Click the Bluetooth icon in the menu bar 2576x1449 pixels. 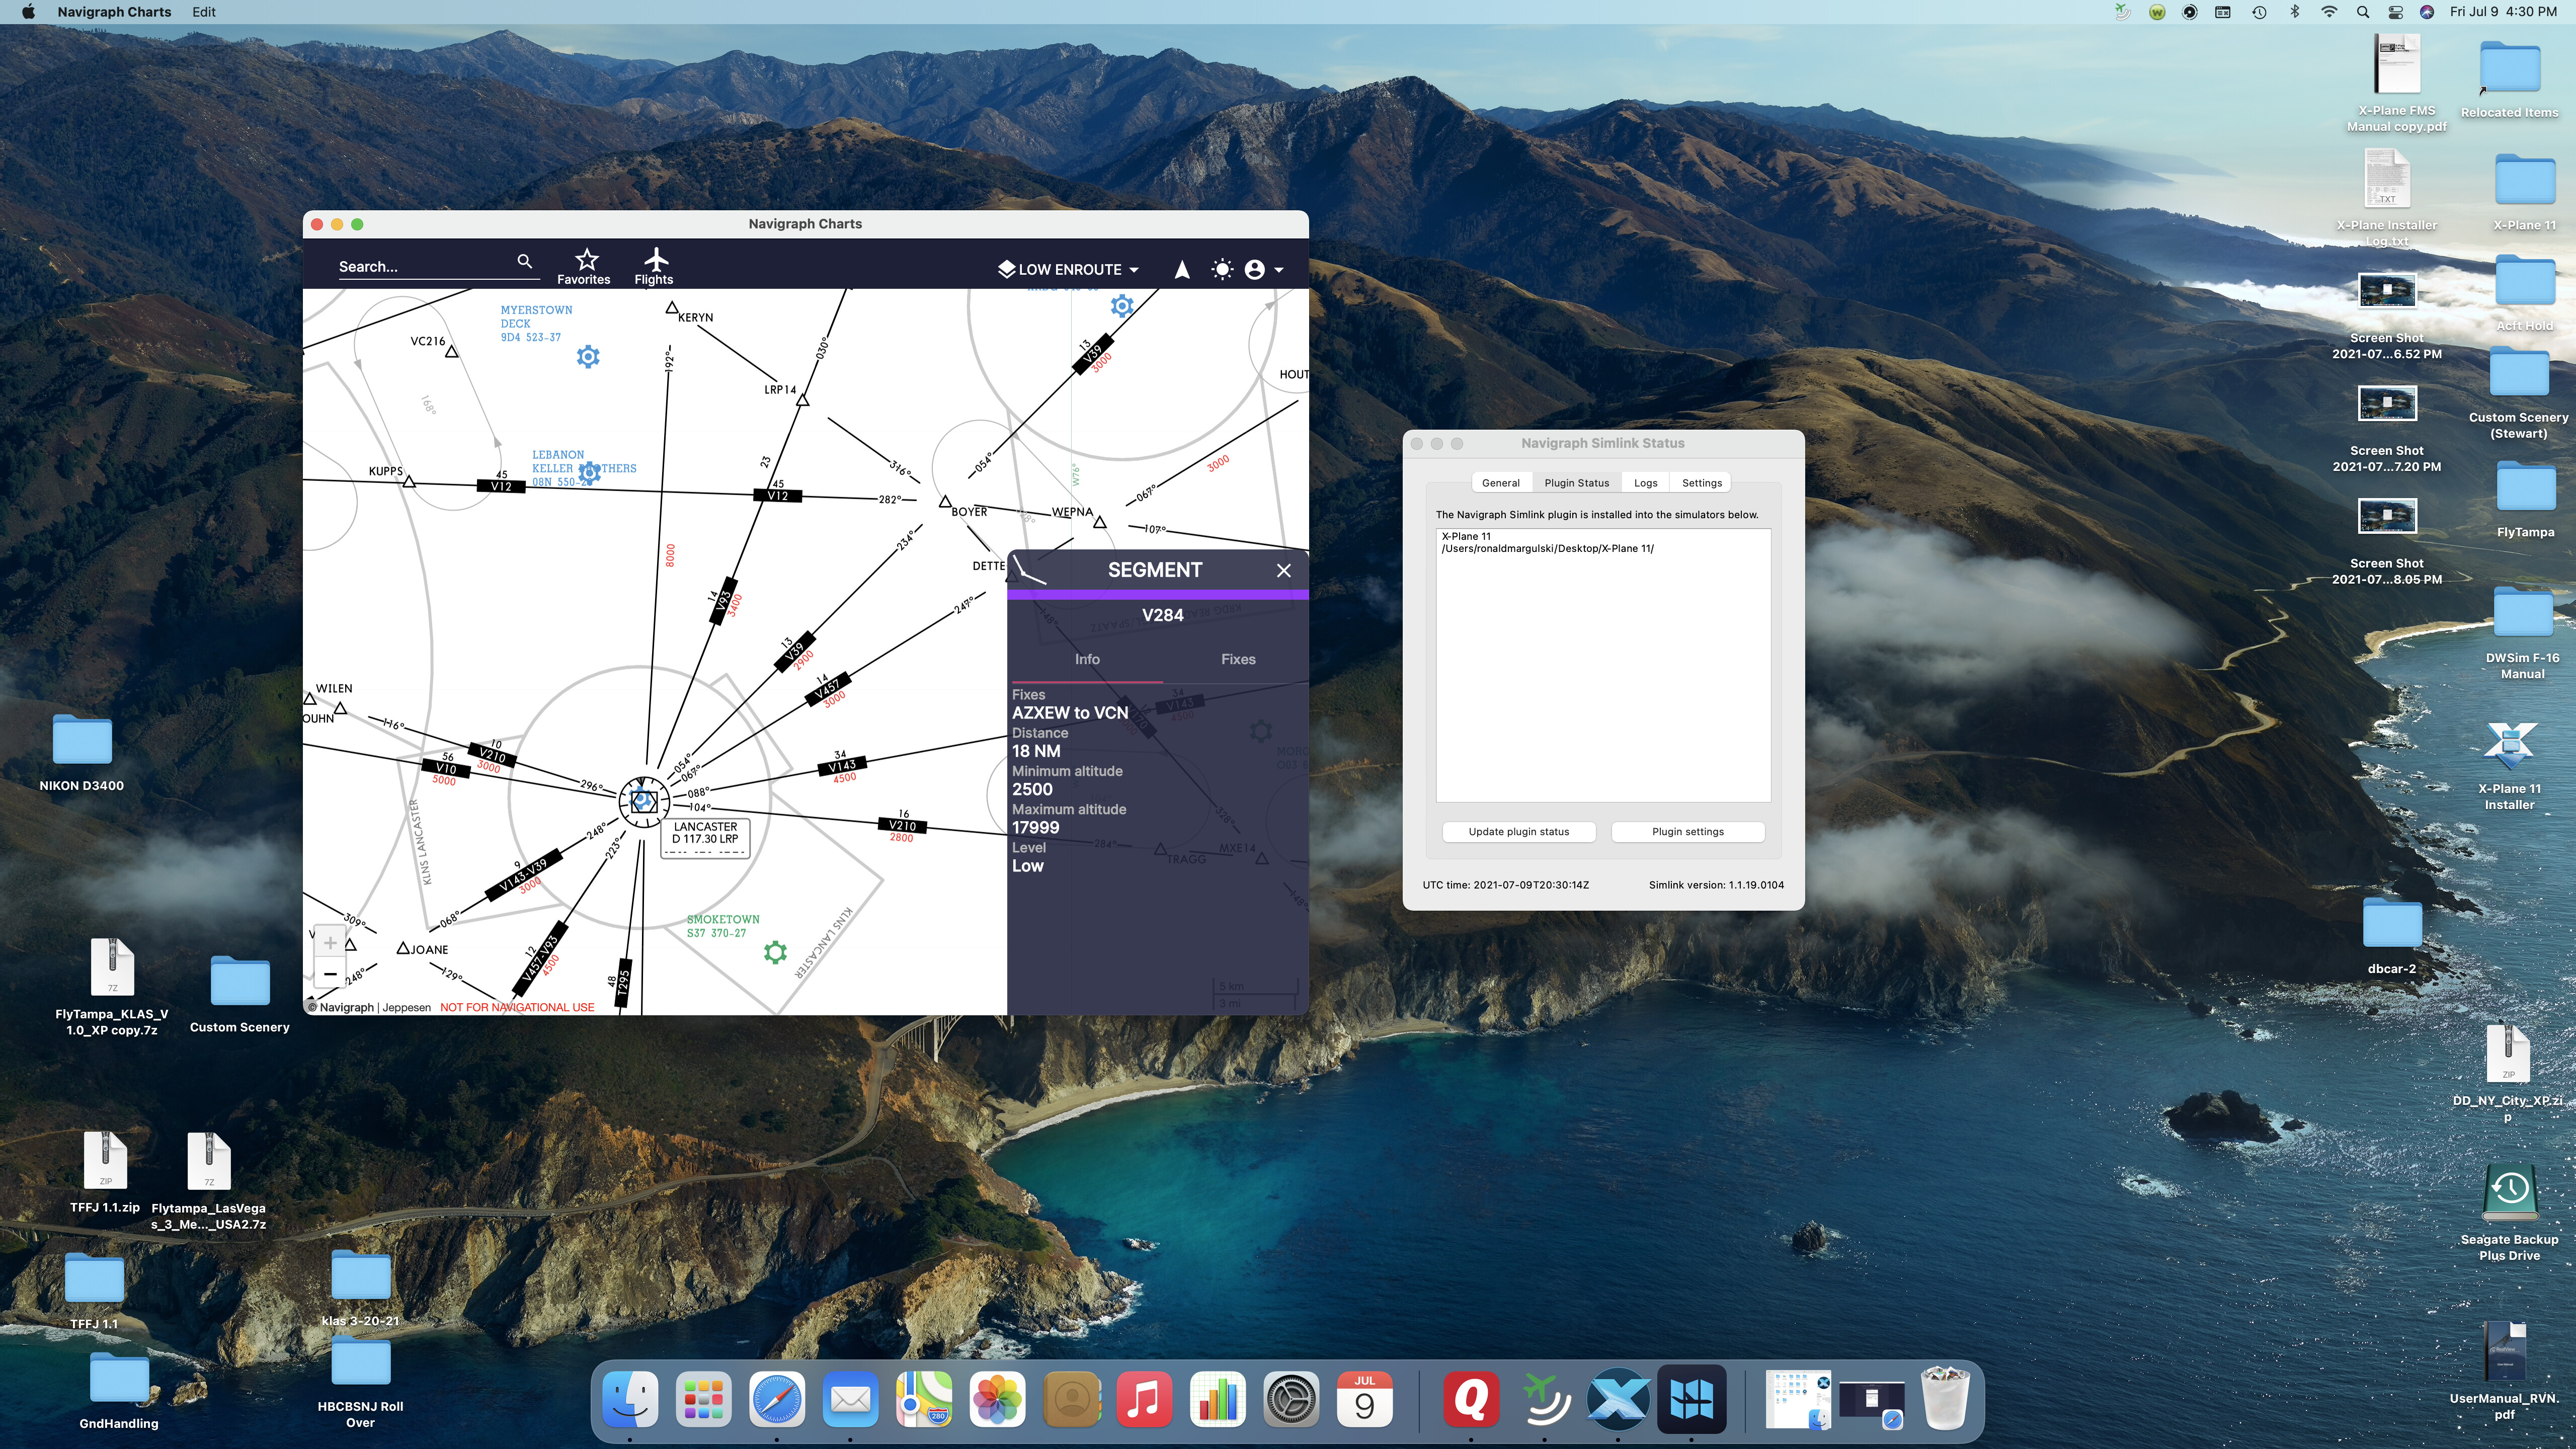(x=2295, y=12)
